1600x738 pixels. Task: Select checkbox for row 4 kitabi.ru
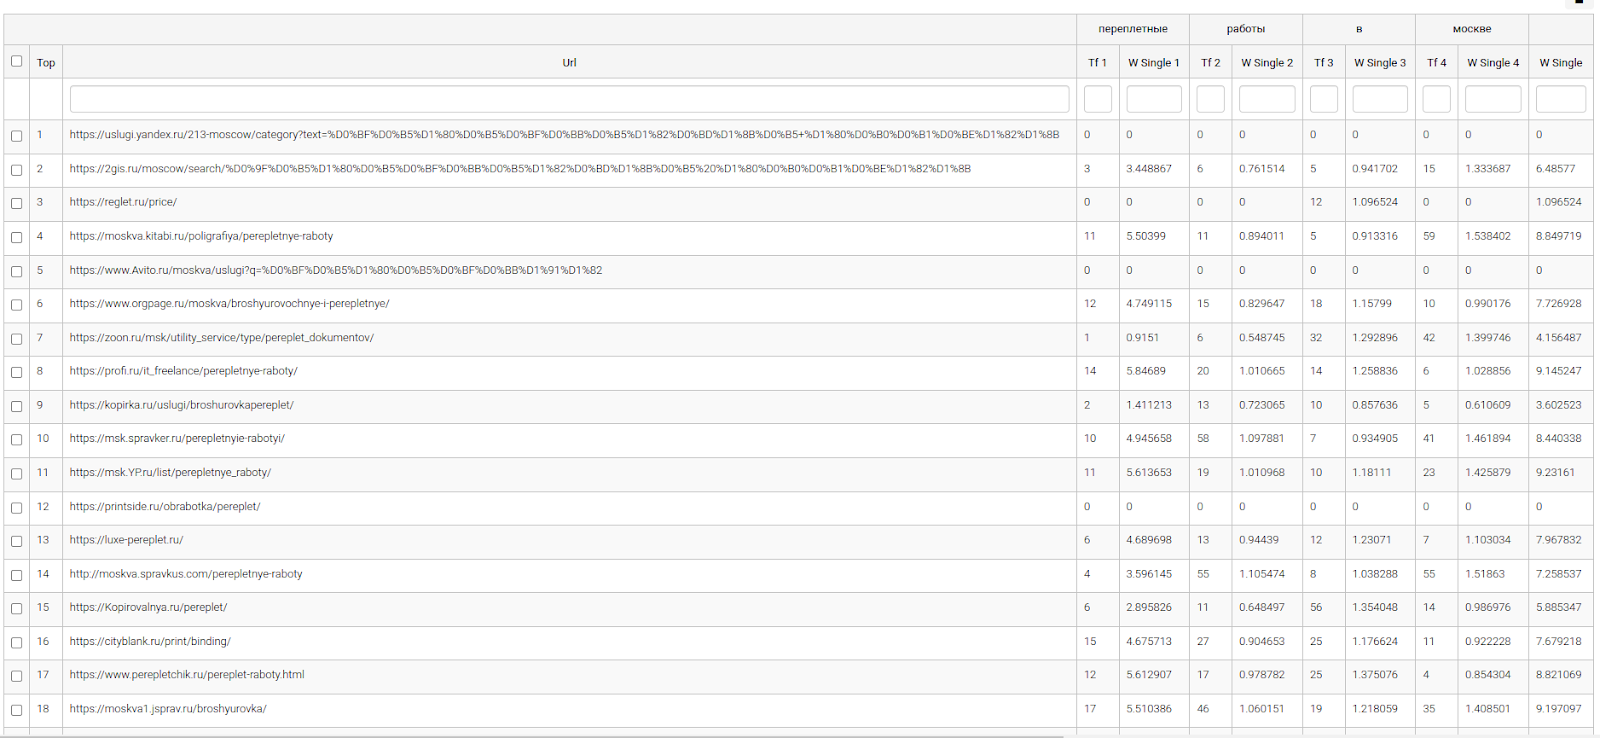(16, 237)
